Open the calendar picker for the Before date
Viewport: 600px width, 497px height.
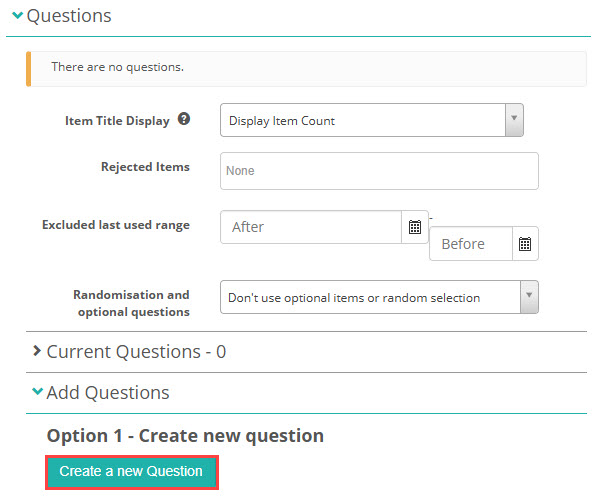[525, 244]
